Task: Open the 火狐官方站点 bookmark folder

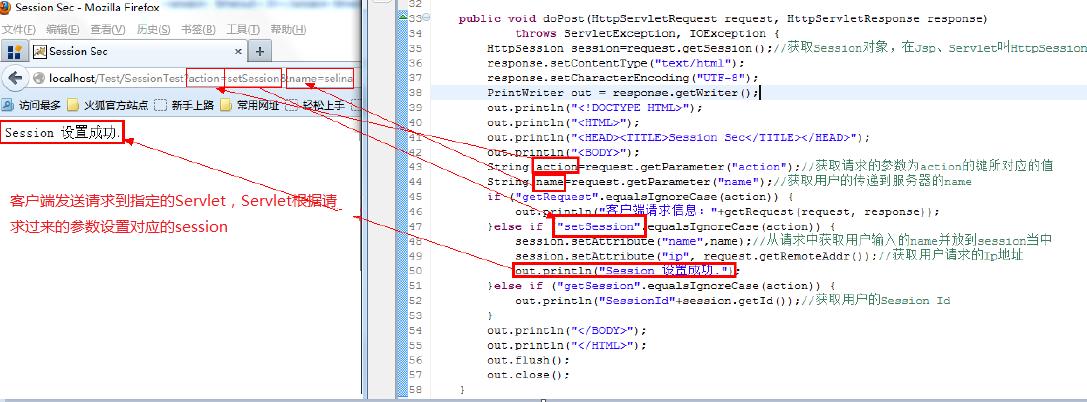Action: click(x=107, y=106)
